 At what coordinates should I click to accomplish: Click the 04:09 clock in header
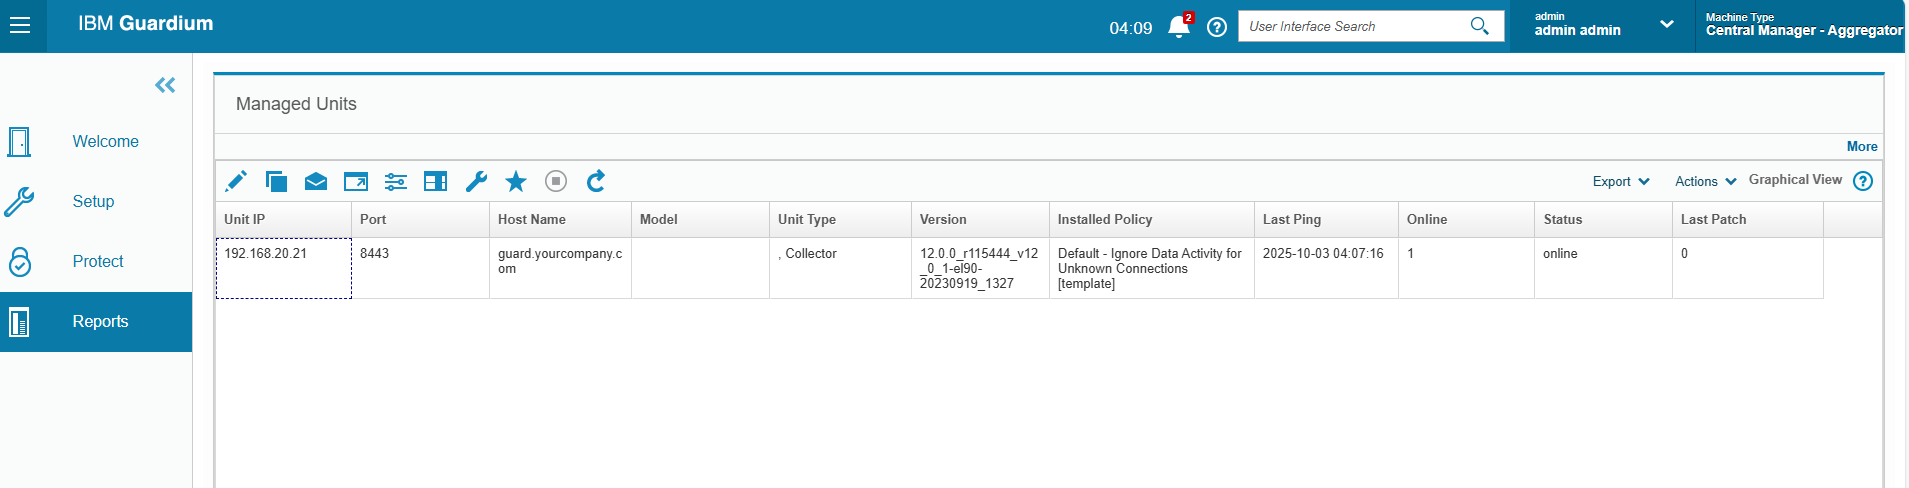(x=1130, y=28)
